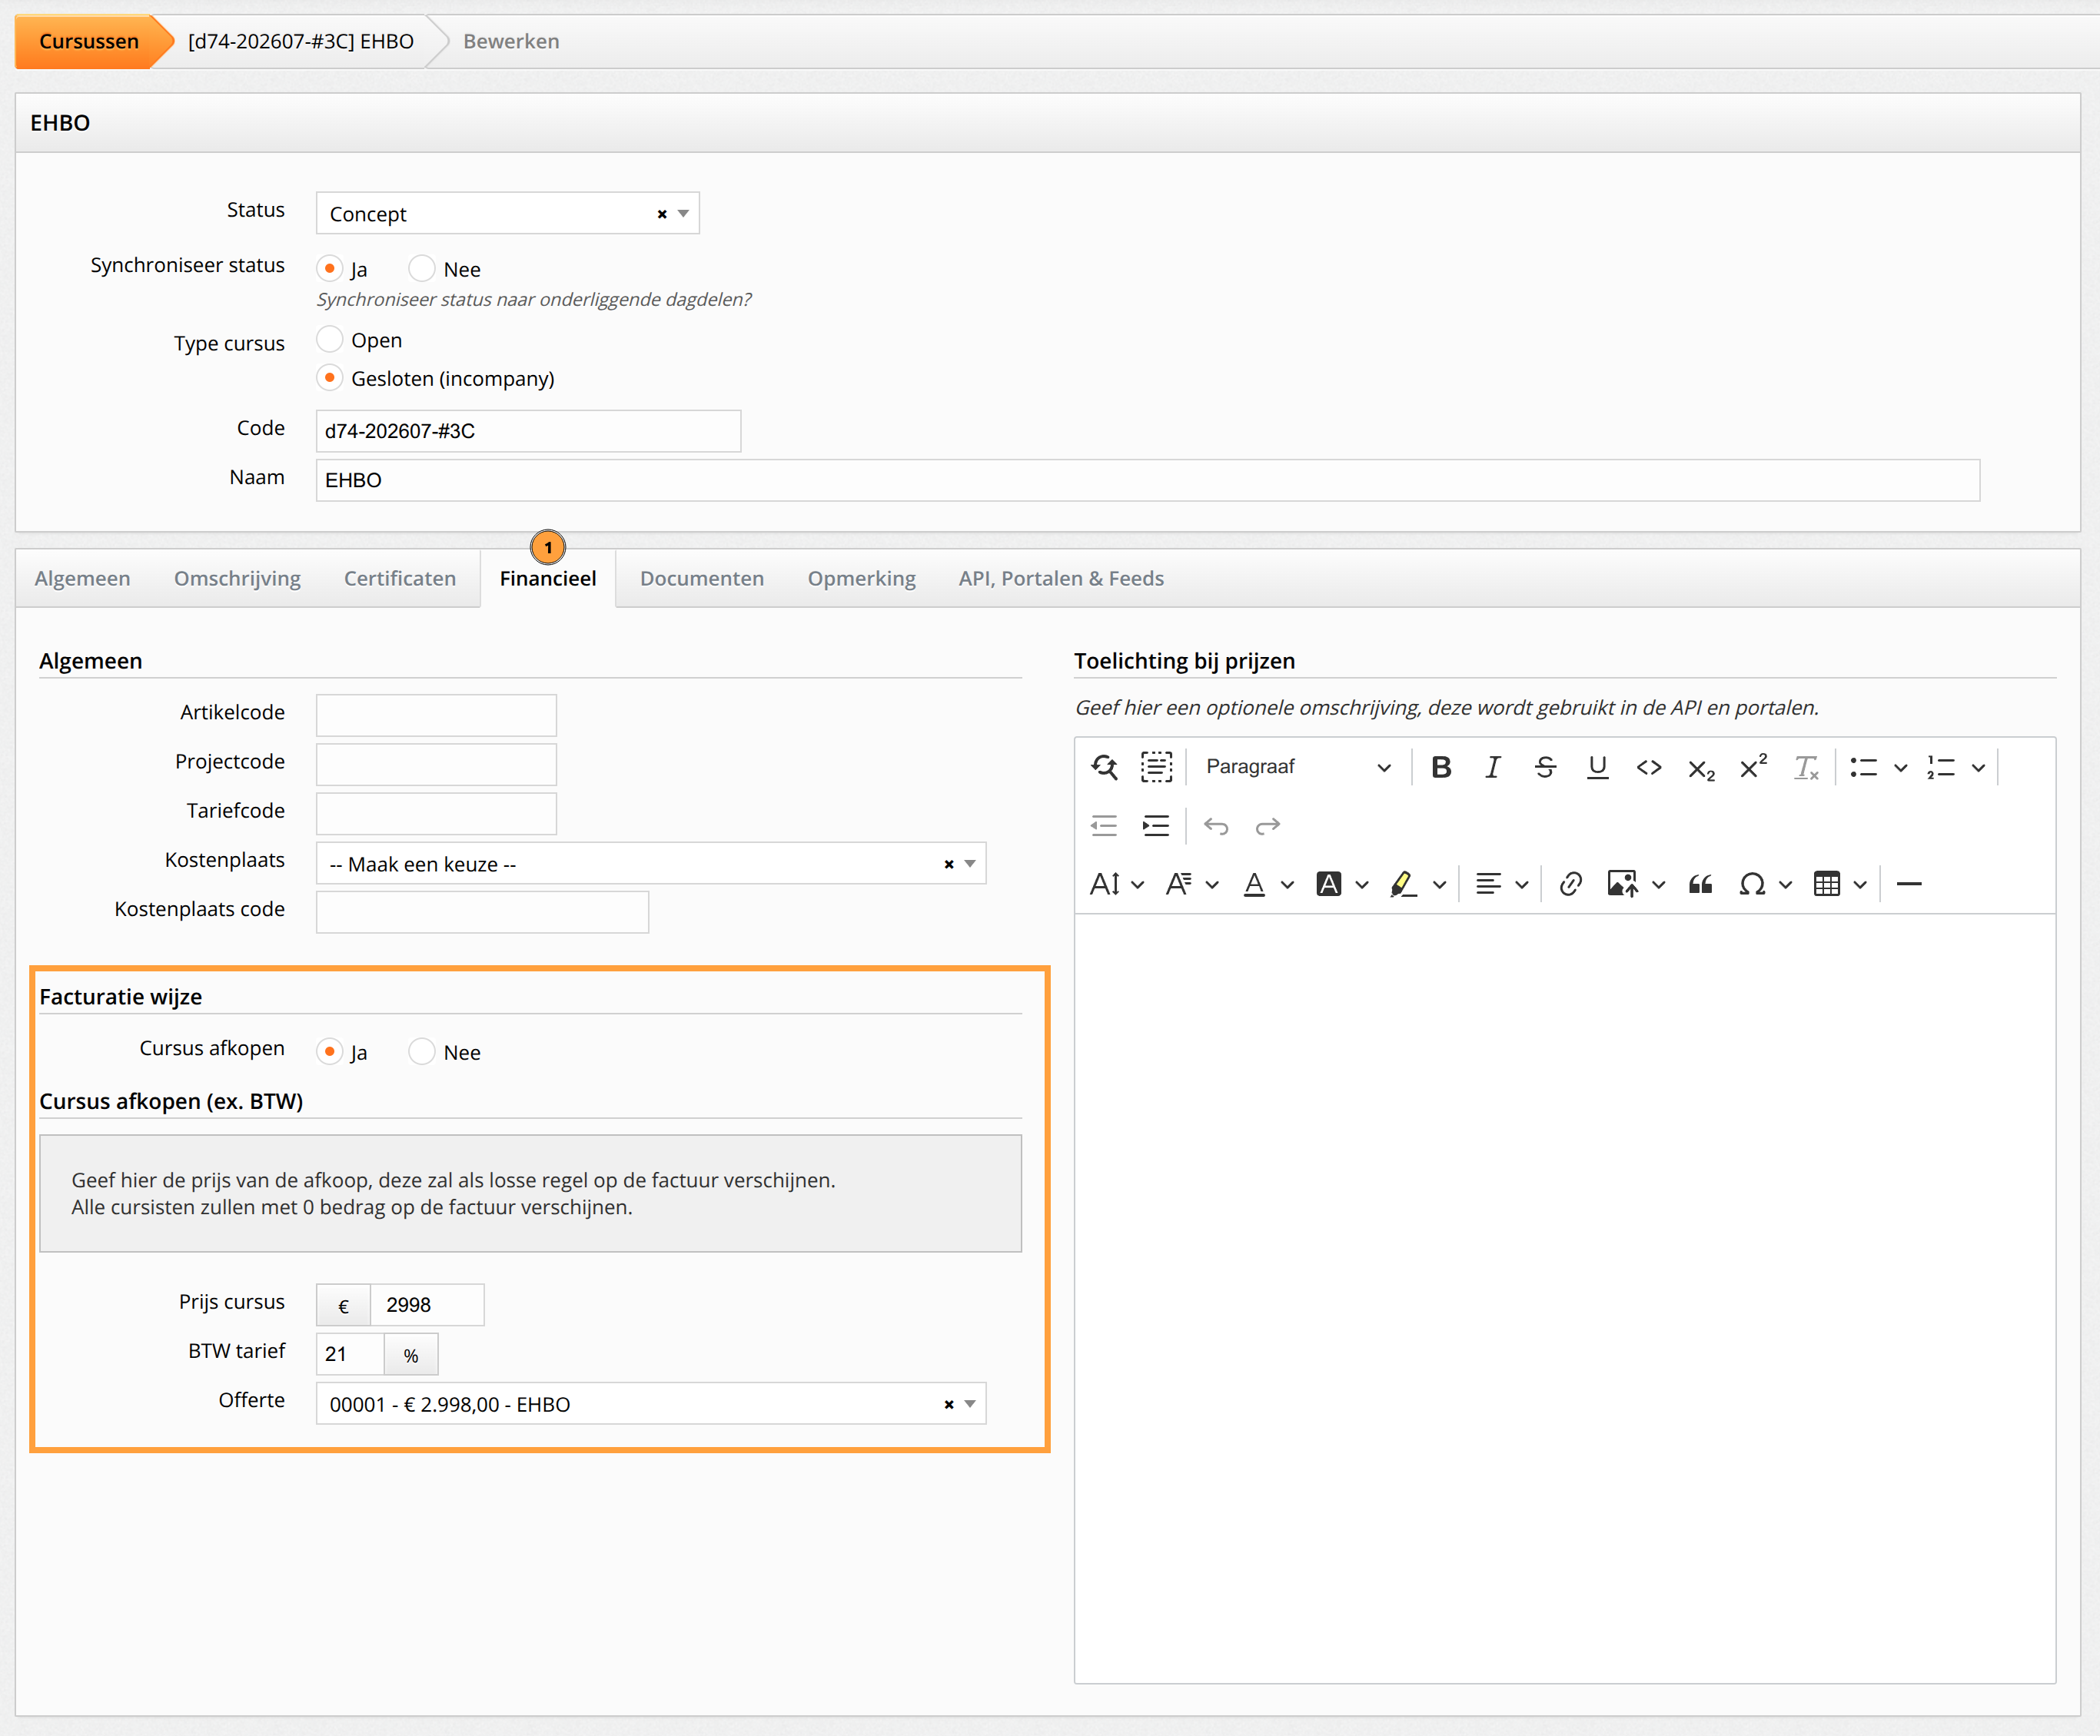Viewport: 2100px width, 1736px height.
Task: Expand the insert image options arrow
Action: click(1658, 884)
